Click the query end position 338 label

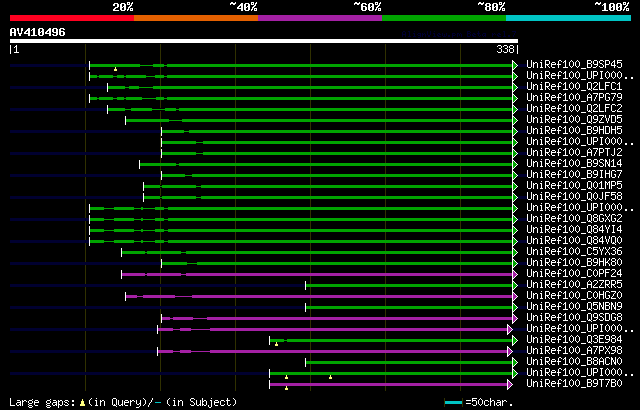point(505,49)
